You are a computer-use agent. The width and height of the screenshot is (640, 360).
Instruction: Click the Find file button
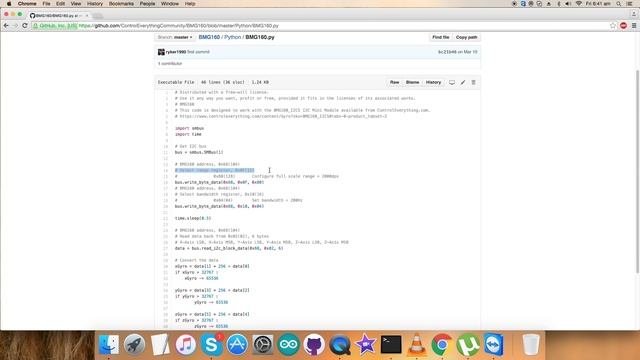[x=441, y=37]
